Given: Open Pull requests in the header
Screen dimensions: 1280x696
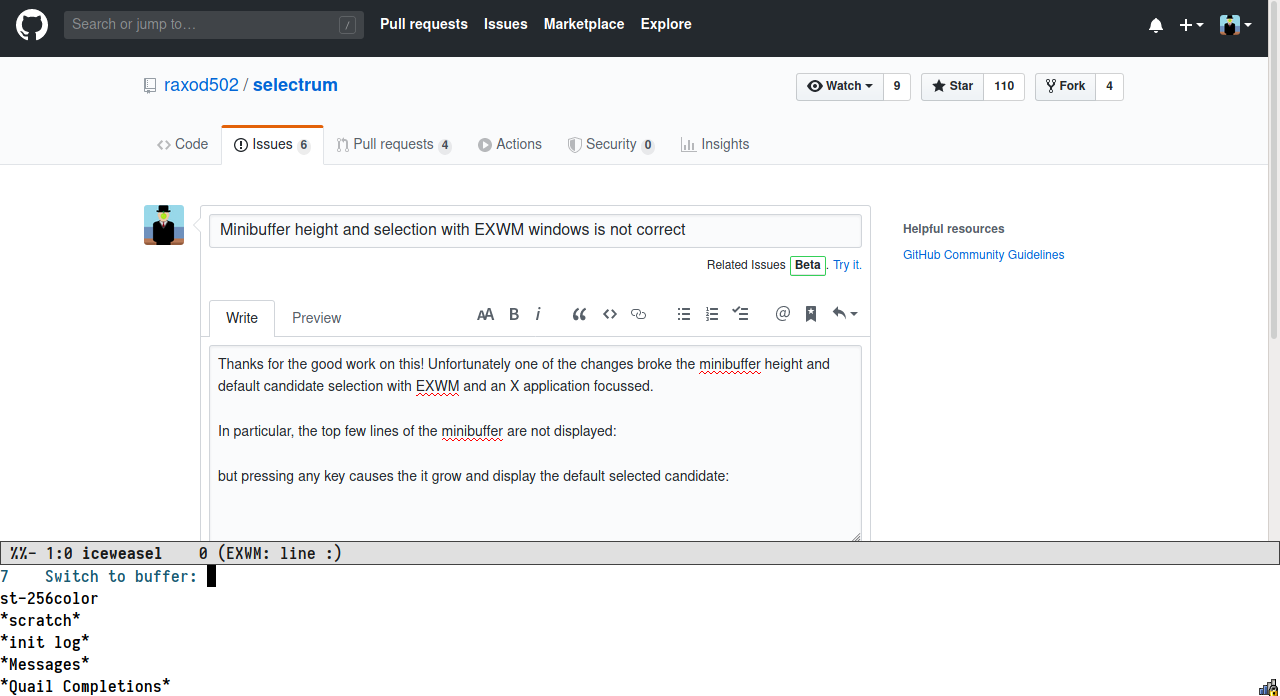Looking at the screenshot, I should (x=424, y=24).
